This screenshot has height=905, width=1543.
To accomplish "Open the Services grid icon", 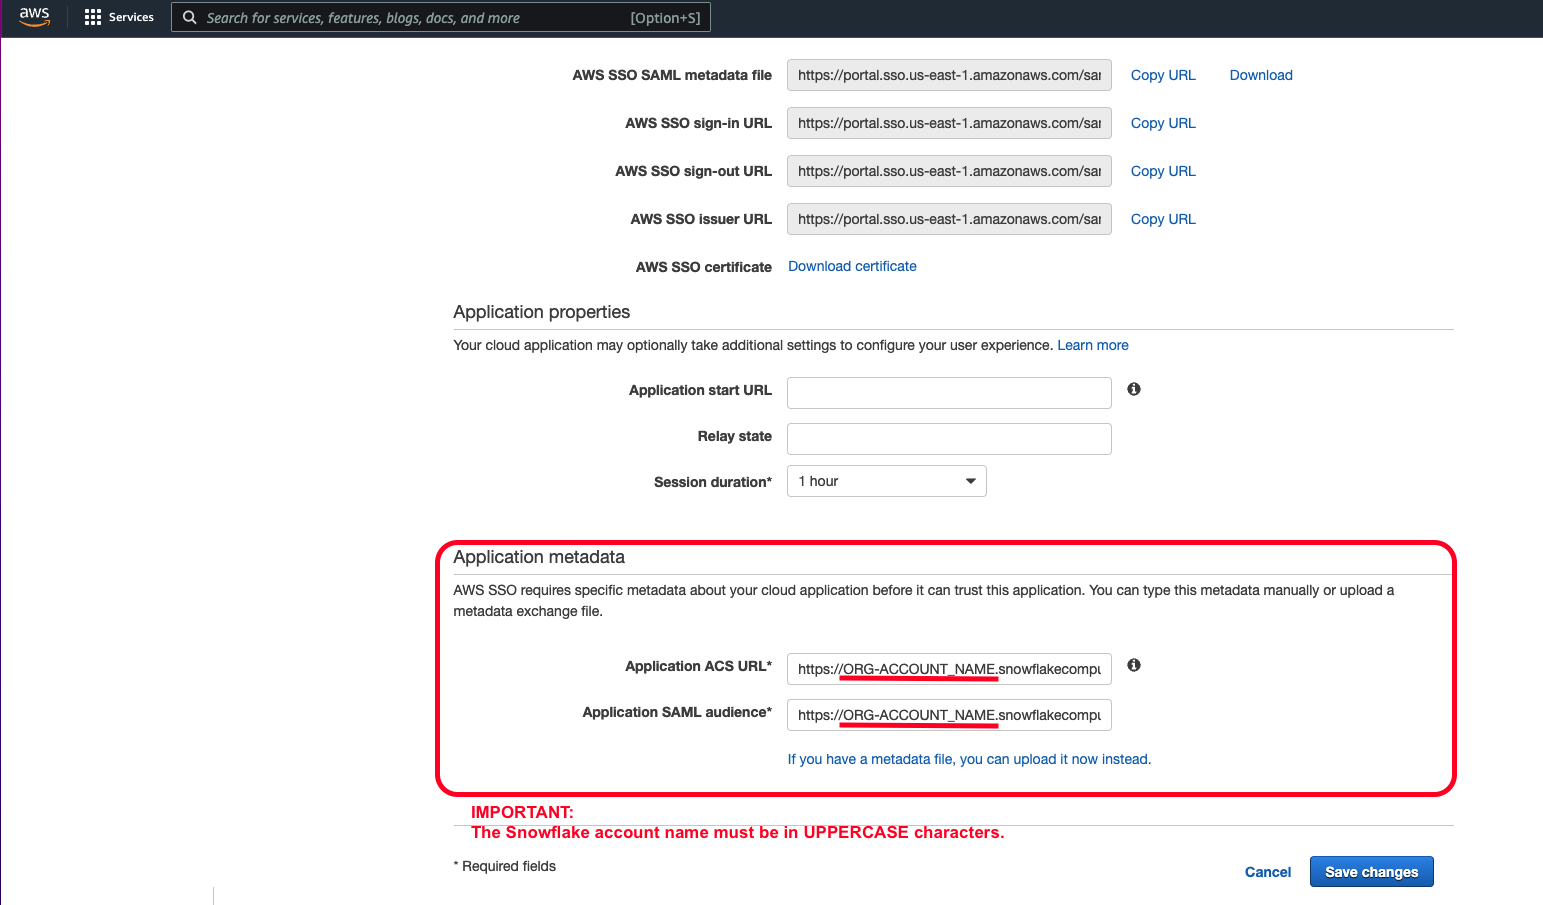I will click(91, 16).
